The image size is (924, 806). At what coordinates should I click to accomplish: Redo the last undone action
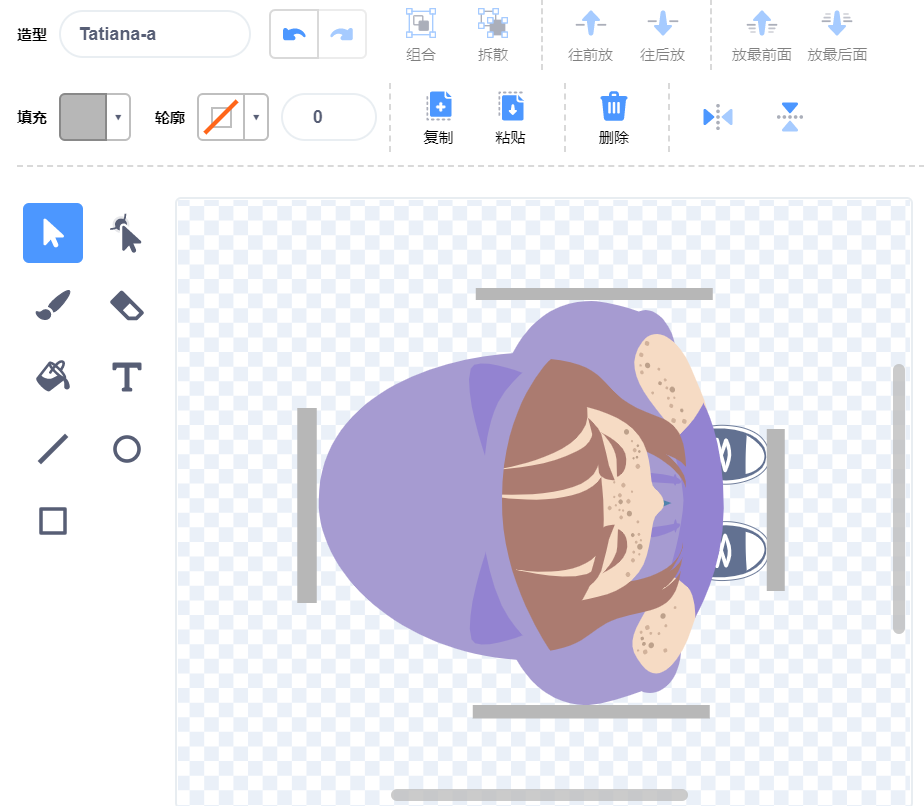pyautogui.click(x=342, y=34)
